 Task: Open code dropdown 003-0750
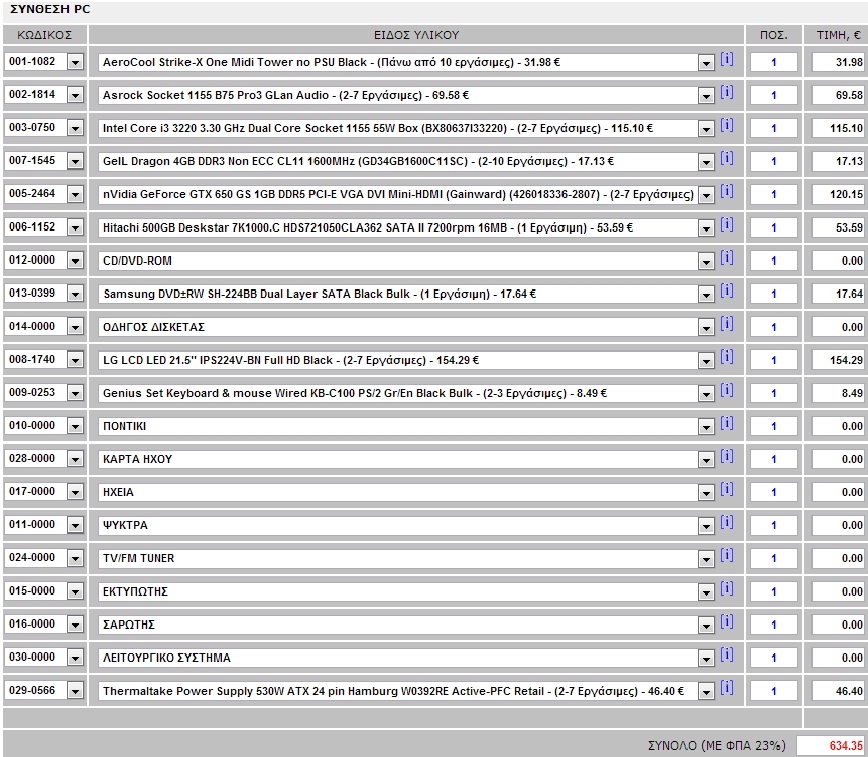[x=75, y=128]
